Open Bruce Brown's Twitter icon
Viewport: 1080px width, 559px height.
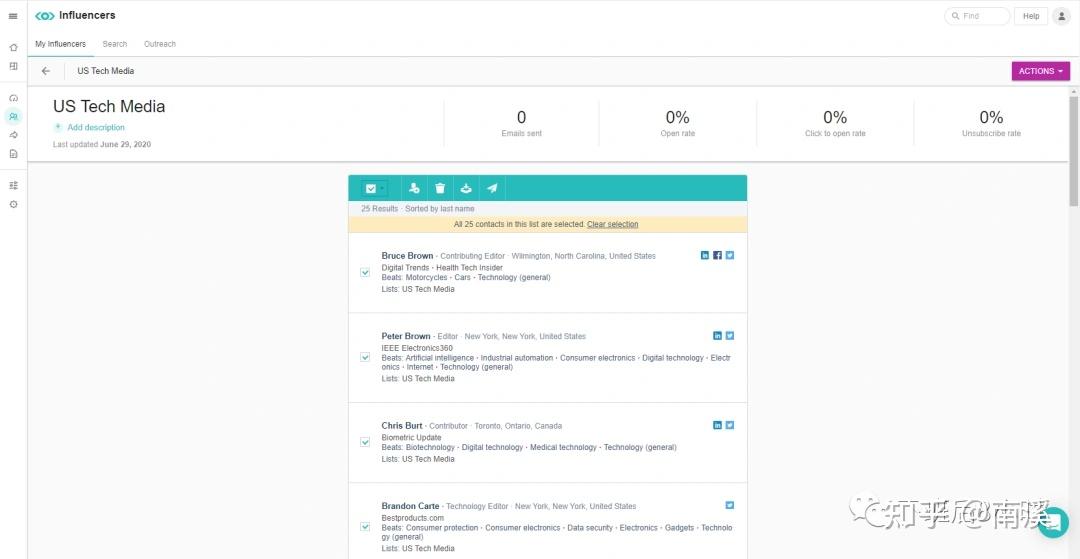pos(729,255)
